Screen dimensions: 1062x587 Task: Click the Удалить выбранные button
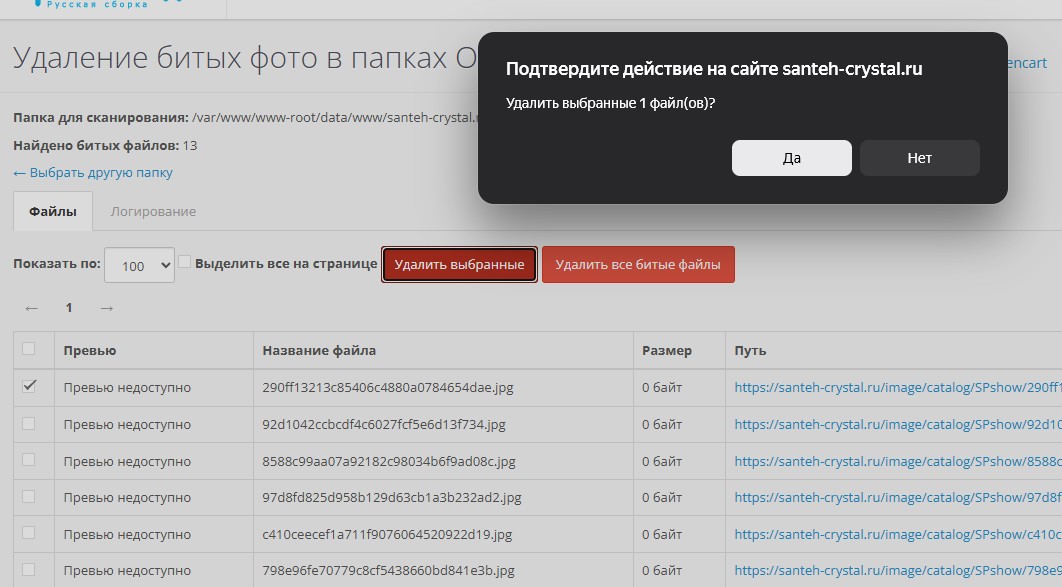click(459, 265)
